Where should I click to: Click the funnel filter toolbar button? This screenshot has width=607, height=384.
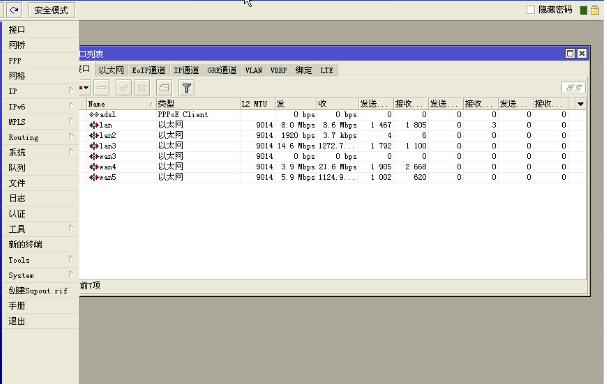pyautogui.click(x=187, y=88)
